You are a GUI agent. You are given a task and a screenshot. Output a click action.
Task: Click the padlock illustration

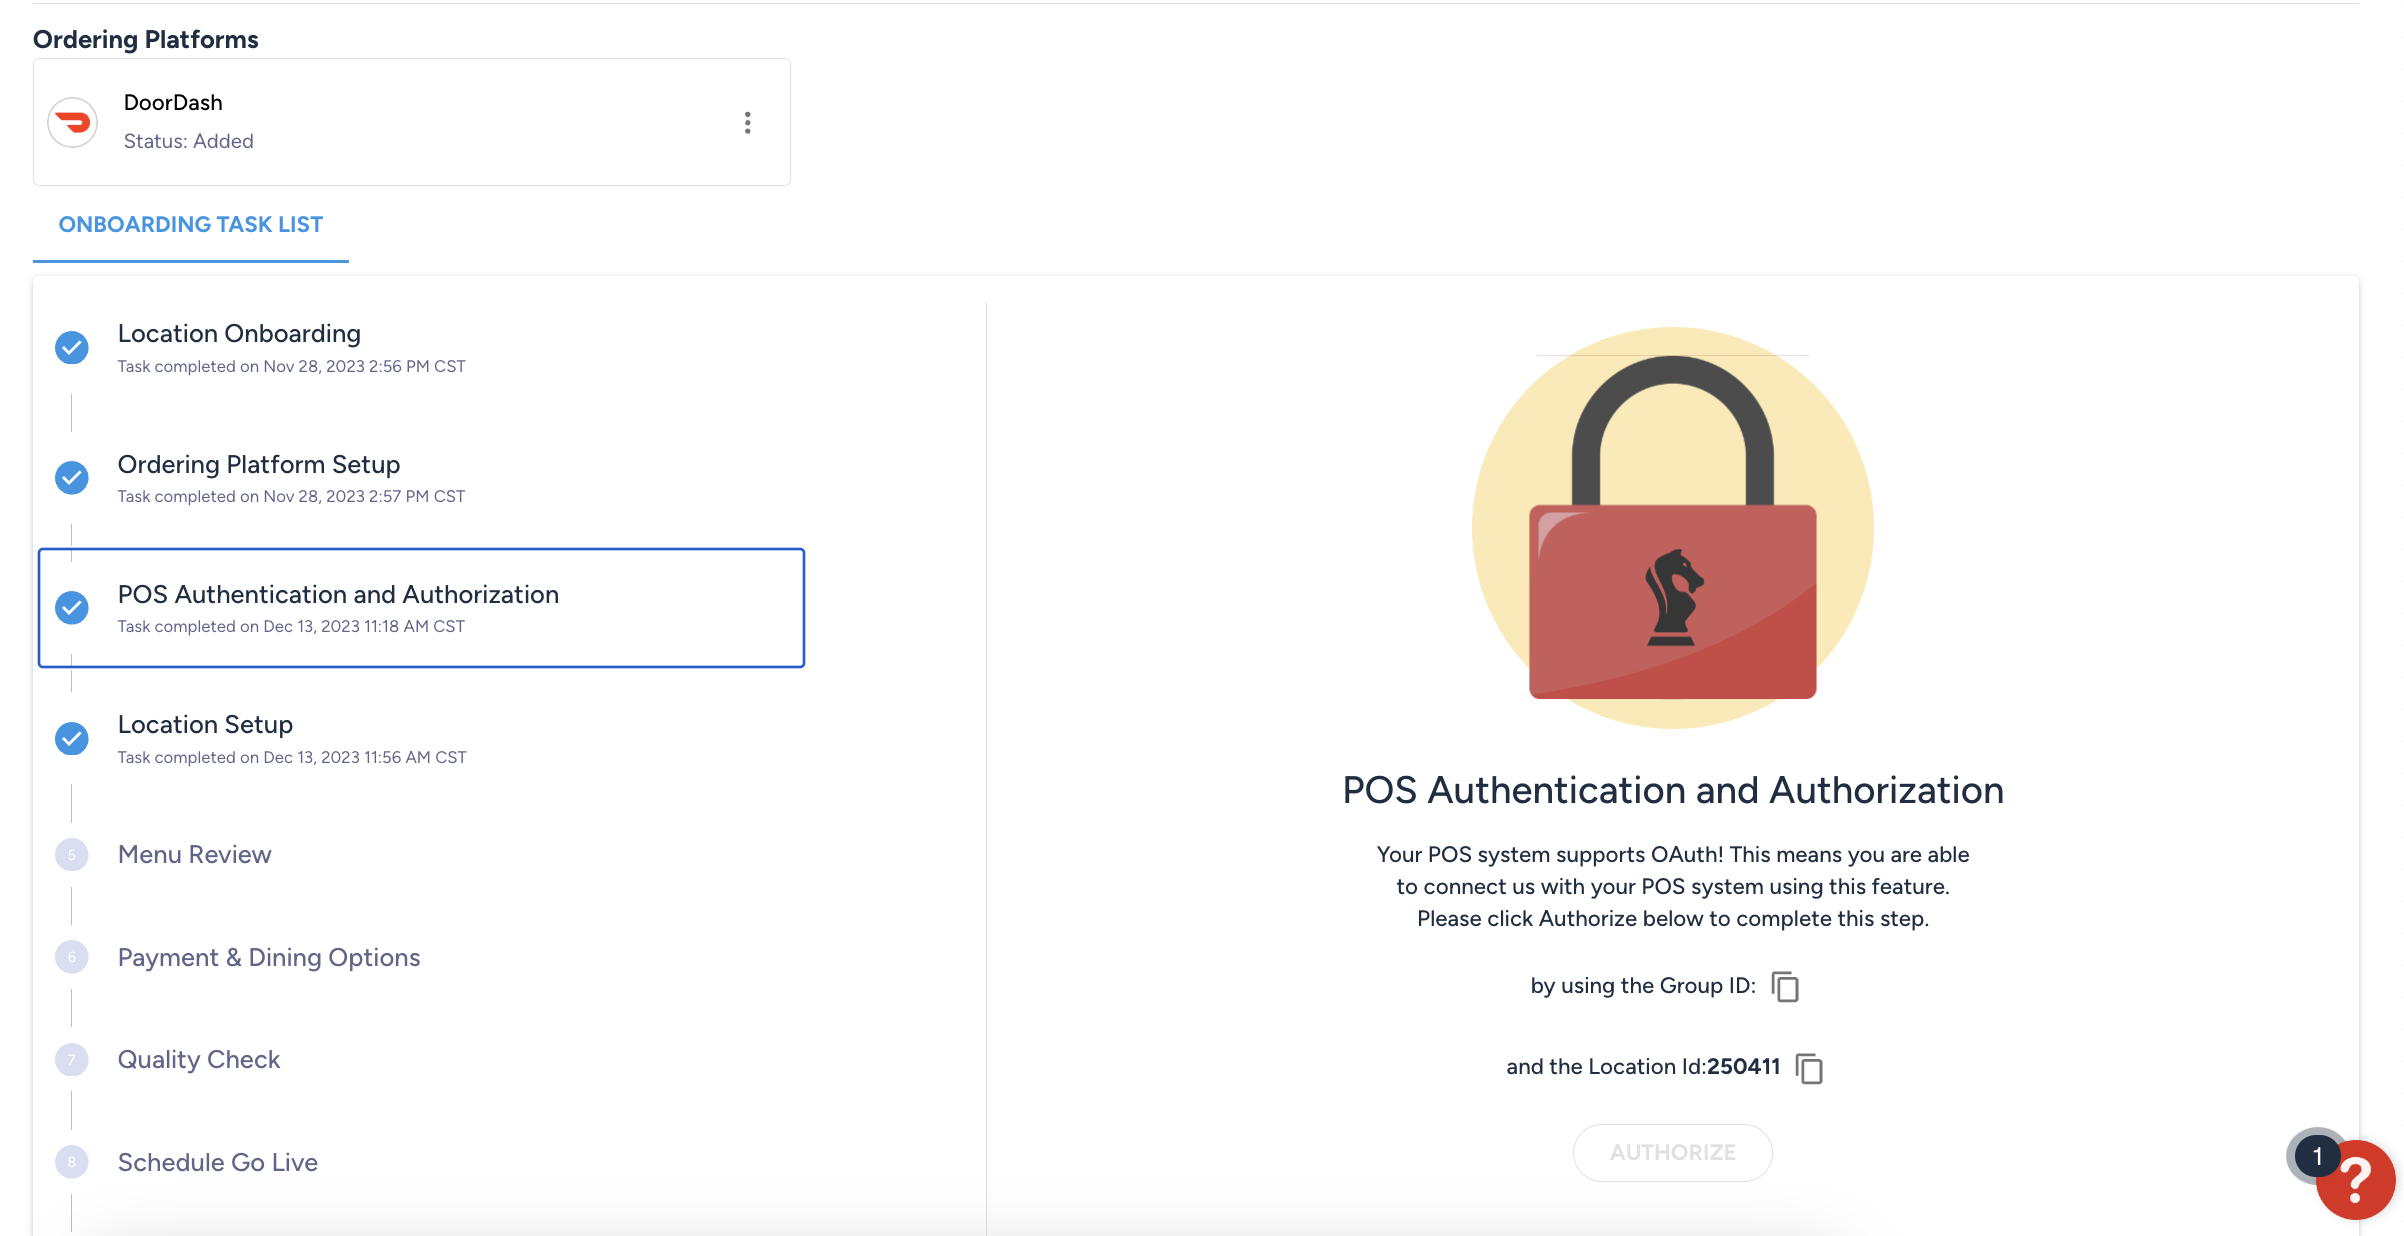[1673, 527]
